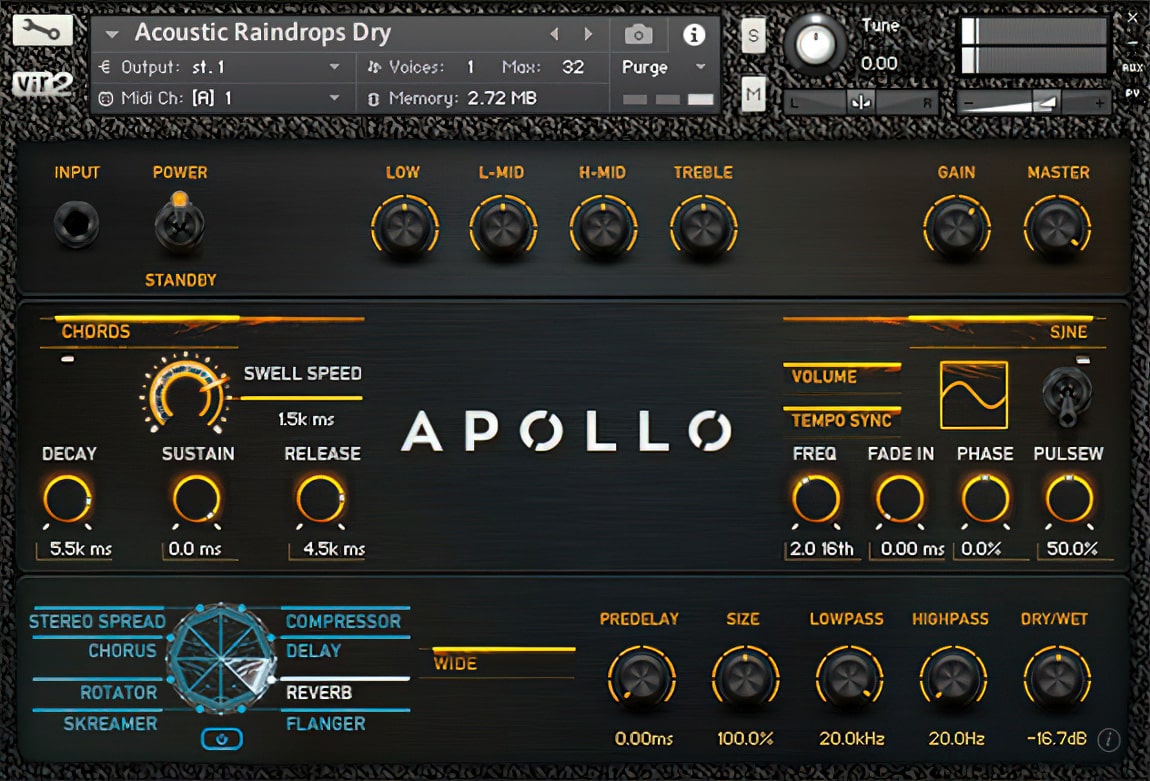Click the output routing icon
The image size is (1150, 781).
[x=104, y=67]
